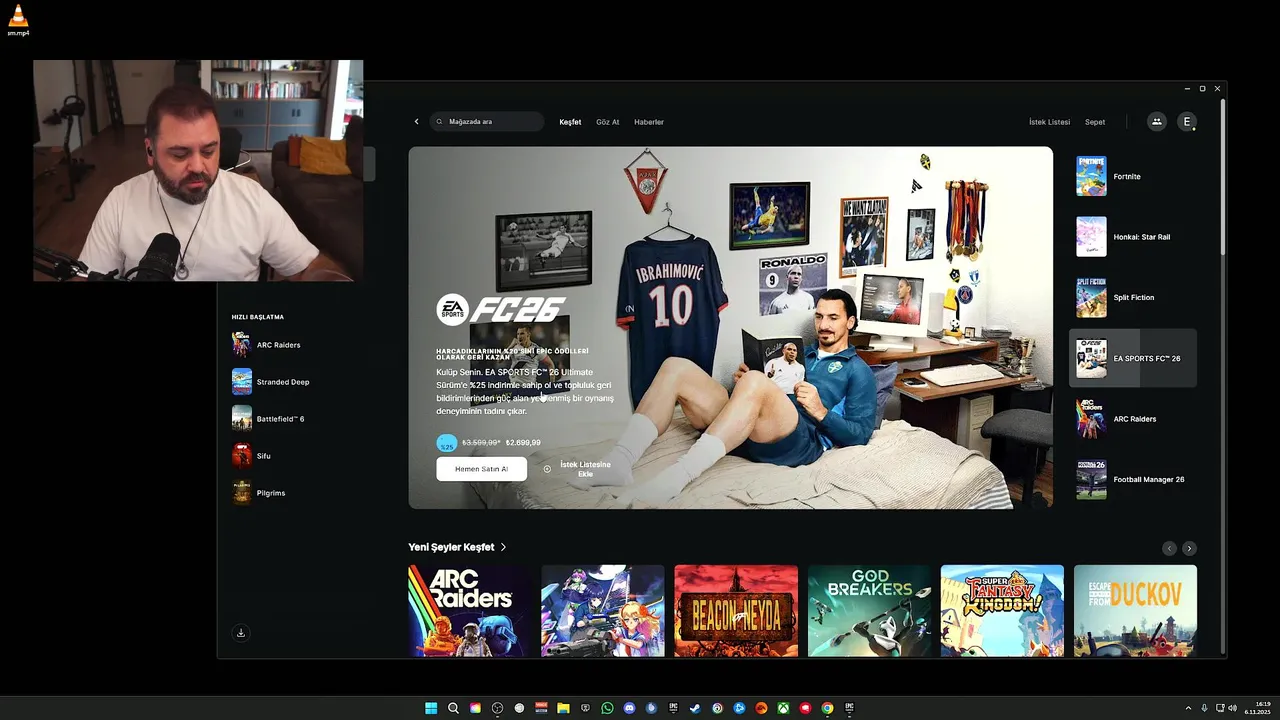
Task: Click the Hızlı Başlatma heading
Action: (x=258, y=317)
